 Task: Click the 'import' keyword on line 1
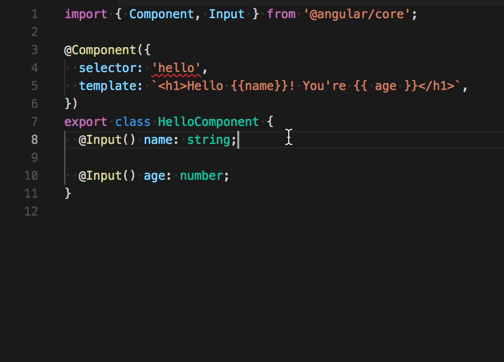click(86, 14)
